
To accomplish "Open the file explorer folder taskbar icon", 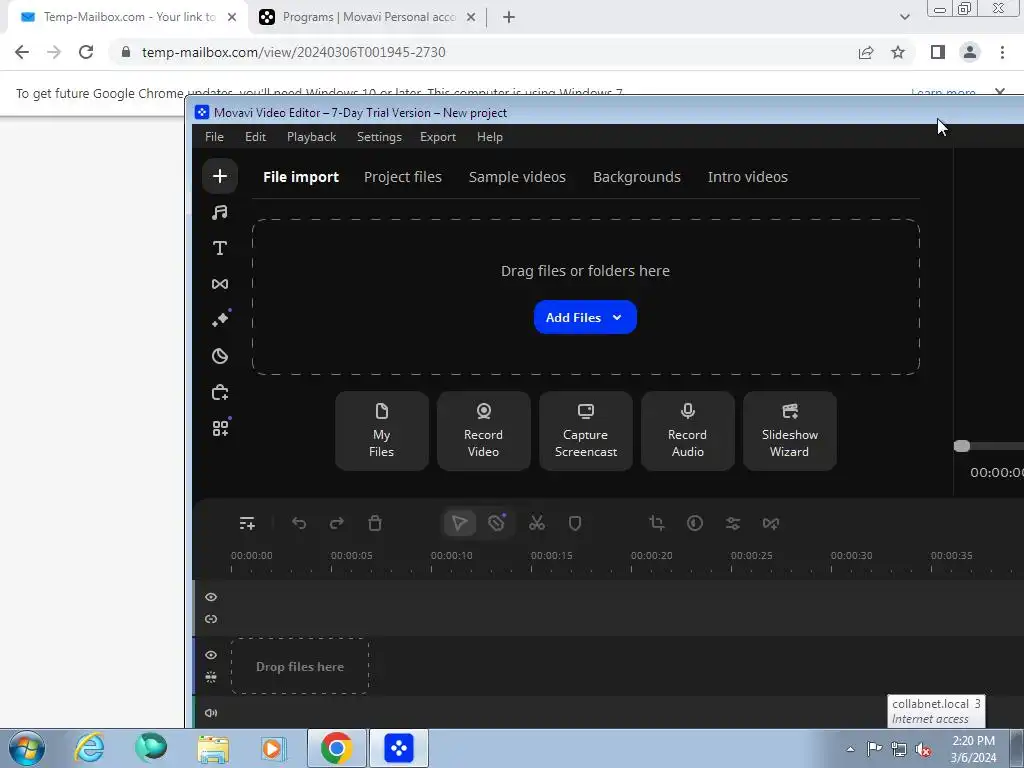I will (213, 748).
